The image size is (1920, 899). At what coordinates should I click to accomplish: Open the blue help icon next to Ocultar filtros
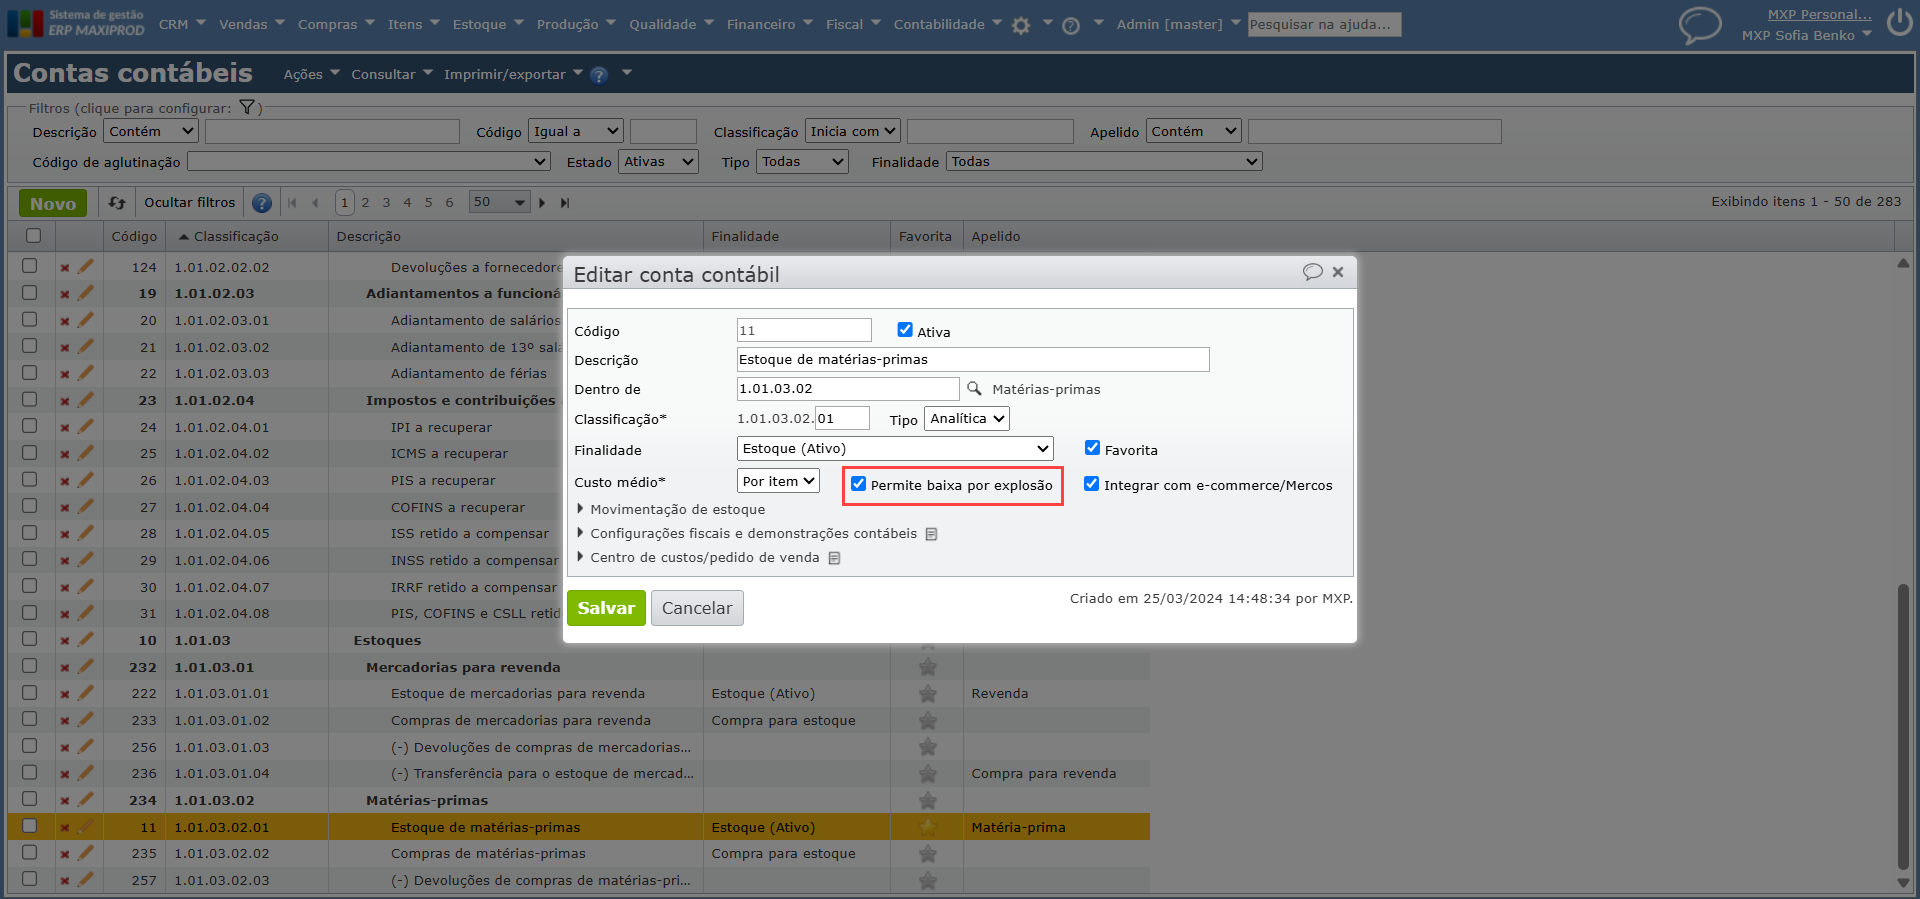click(262, 203)
